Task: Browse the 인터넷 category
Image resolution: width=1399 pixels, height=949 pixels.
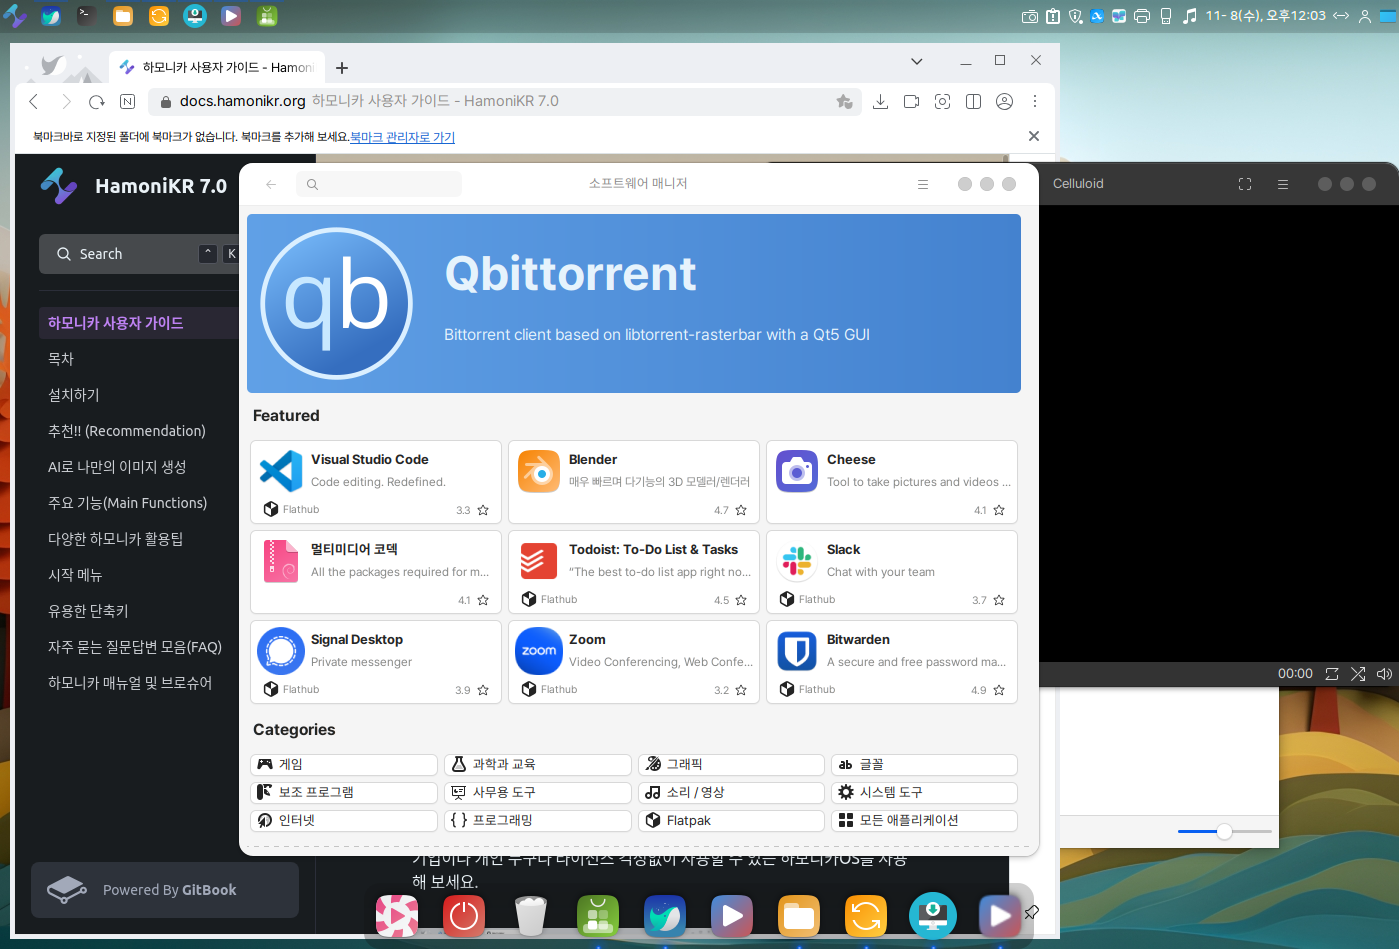Action: click(x=344, y=820)
